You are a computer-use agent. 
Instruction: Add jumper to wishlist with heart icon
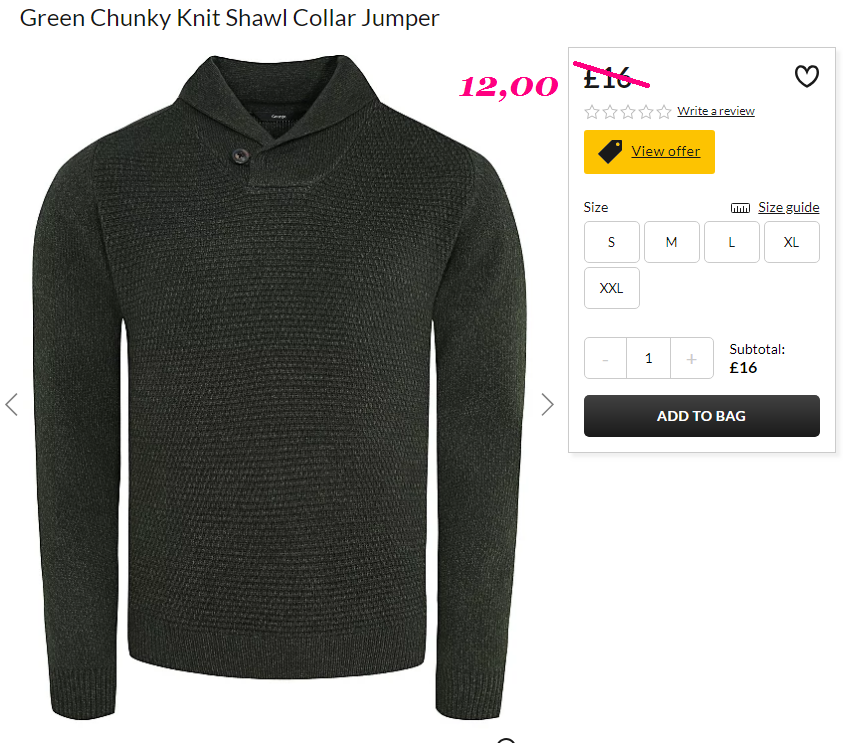[806, 76]
